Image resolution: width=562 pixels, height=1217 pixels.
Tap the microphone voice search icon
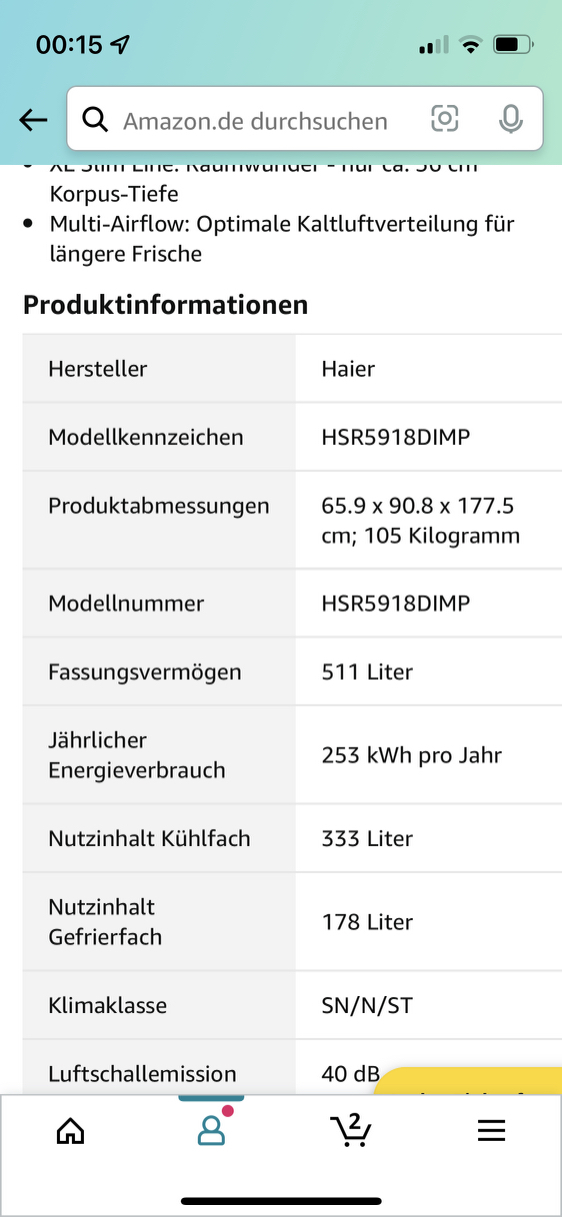[511, 120]
